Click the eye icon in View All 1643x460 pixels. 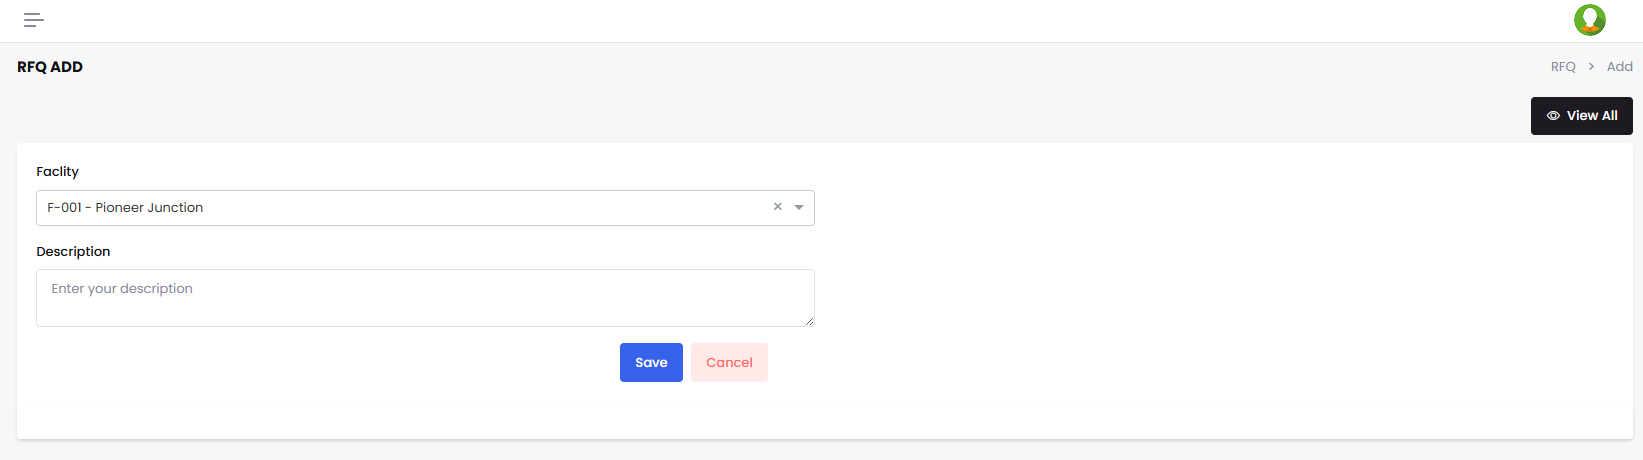[x=1553, y=116]
